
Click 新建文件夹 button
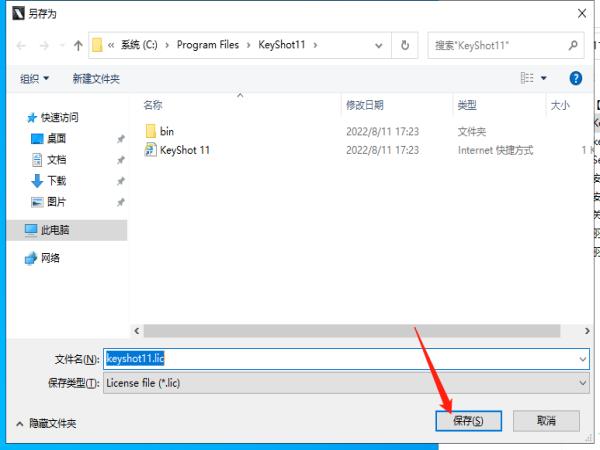(96, 79)
